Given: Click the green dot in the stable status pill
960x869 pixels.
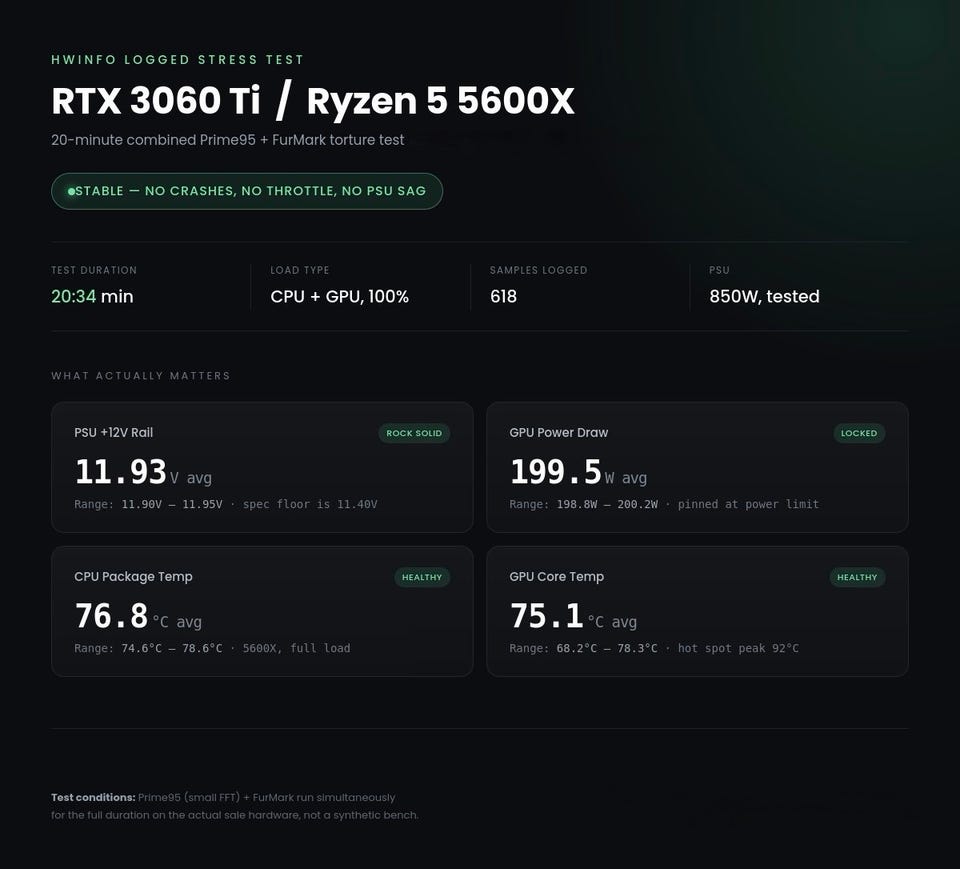Looking at the screenshot, I should pyautogui.click(x=71, y=192).
